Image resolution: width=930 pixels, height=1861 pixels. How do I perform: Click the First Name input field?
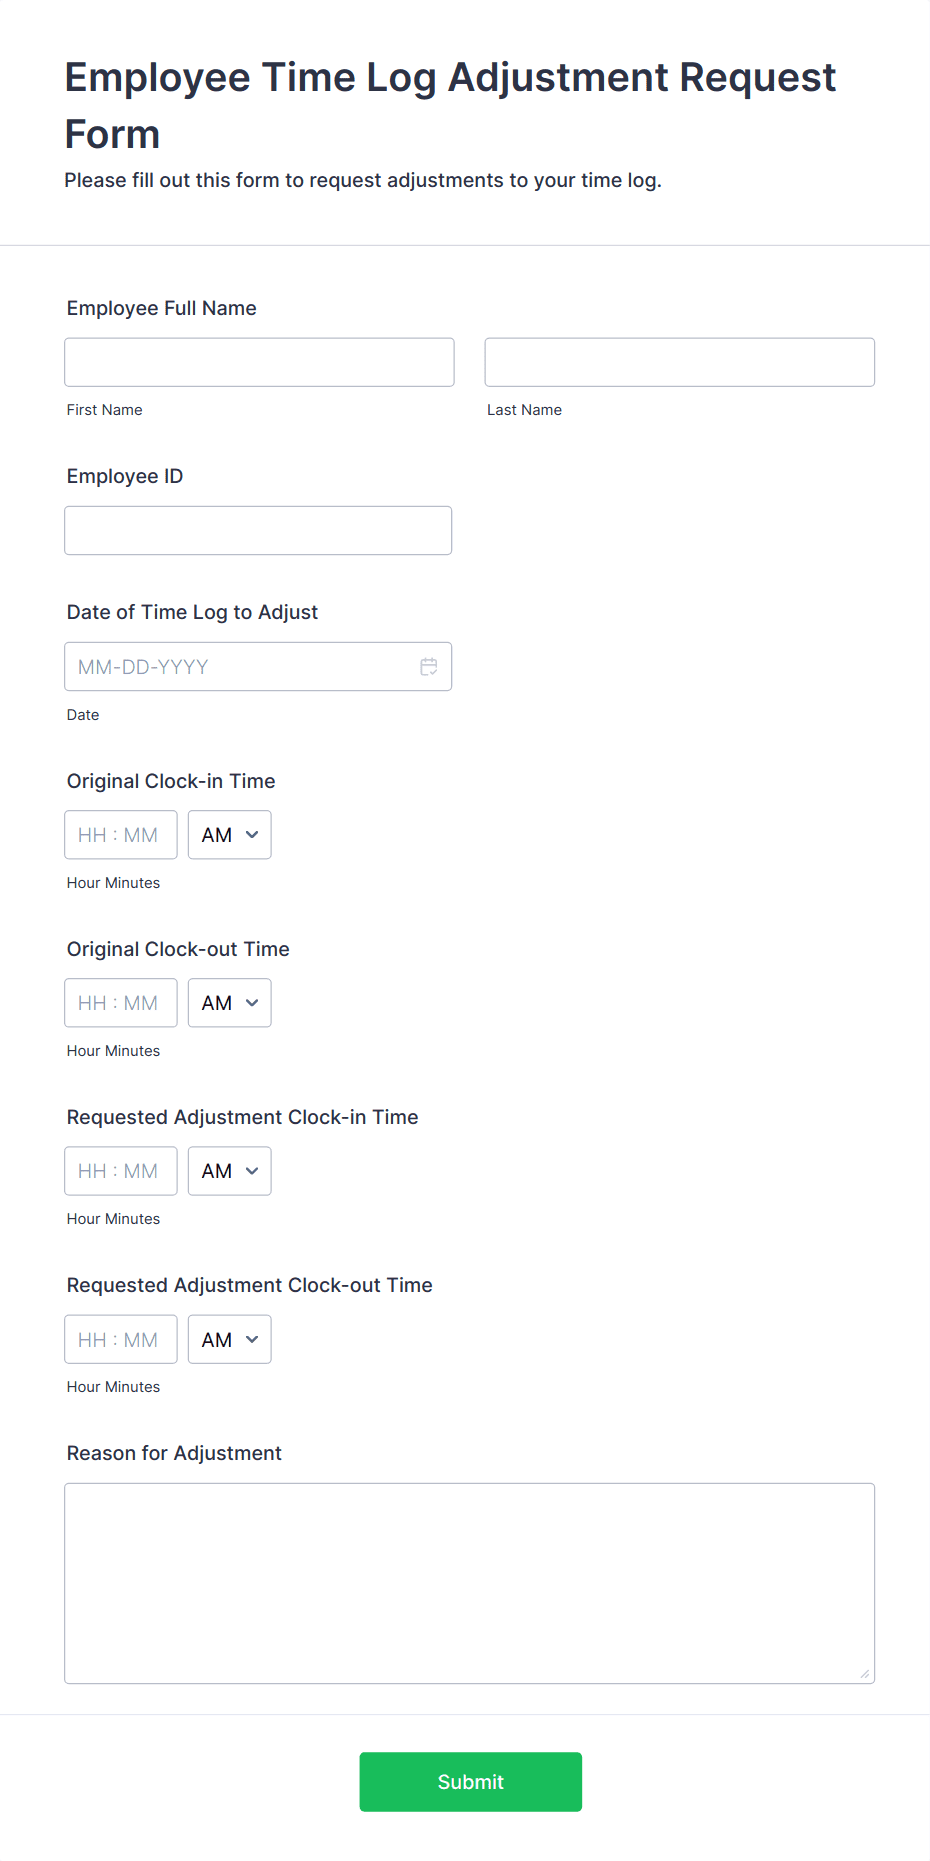point(258,362)
